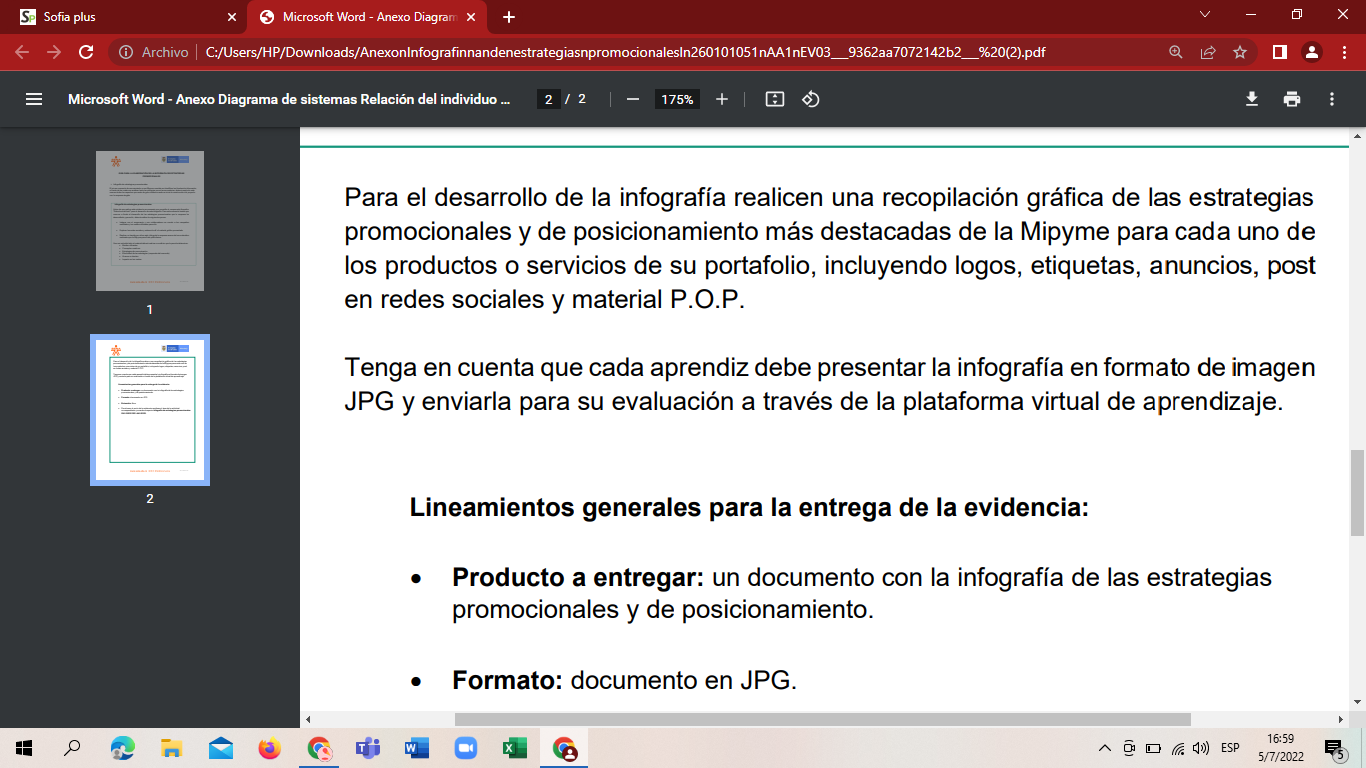The width and height of the screenshot is (1366, 768).
Task: Open the clock and date flyout
Action: click(x=1279, y=748)
